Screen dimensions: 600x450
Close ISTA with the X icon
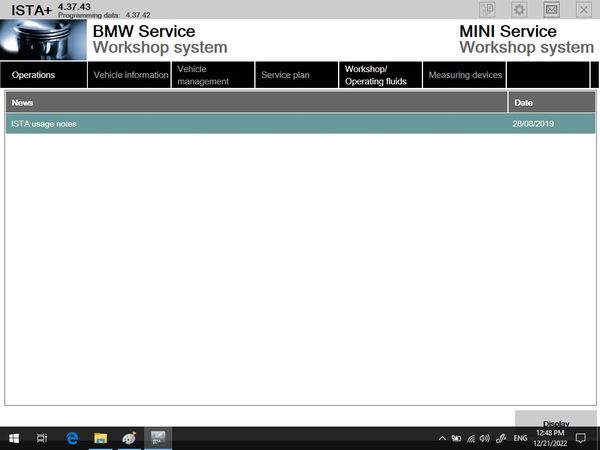tap(584, 10)
